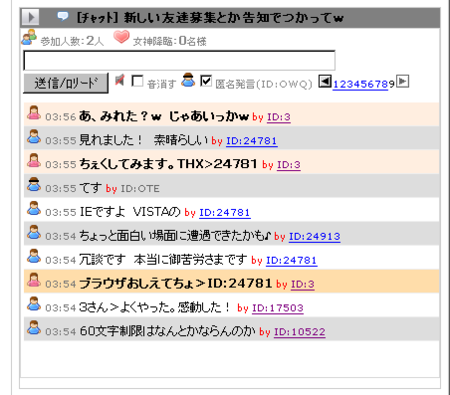Viewport: 450px width, 395px height.
Task: Open the ID:24913 user link
Action: pyautogui.click(x=314, y=237)
